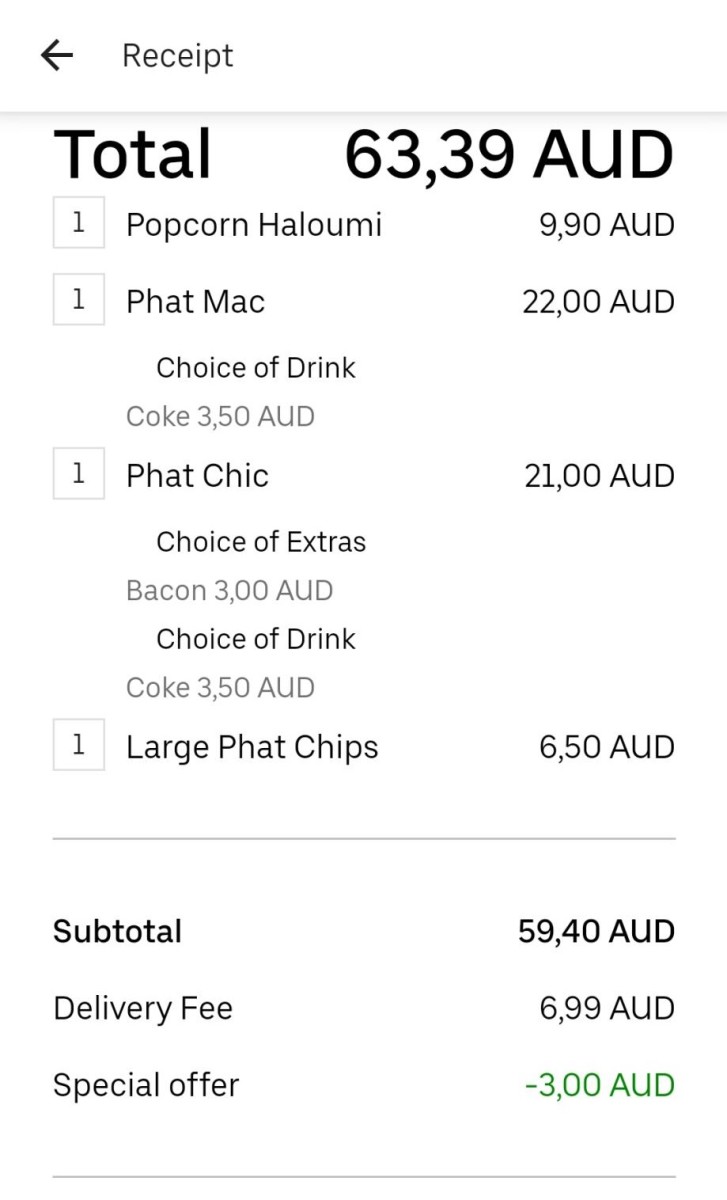Open the Popcorn Haloumi item
Screen dimensions: 727x1200
coord(254,225)
